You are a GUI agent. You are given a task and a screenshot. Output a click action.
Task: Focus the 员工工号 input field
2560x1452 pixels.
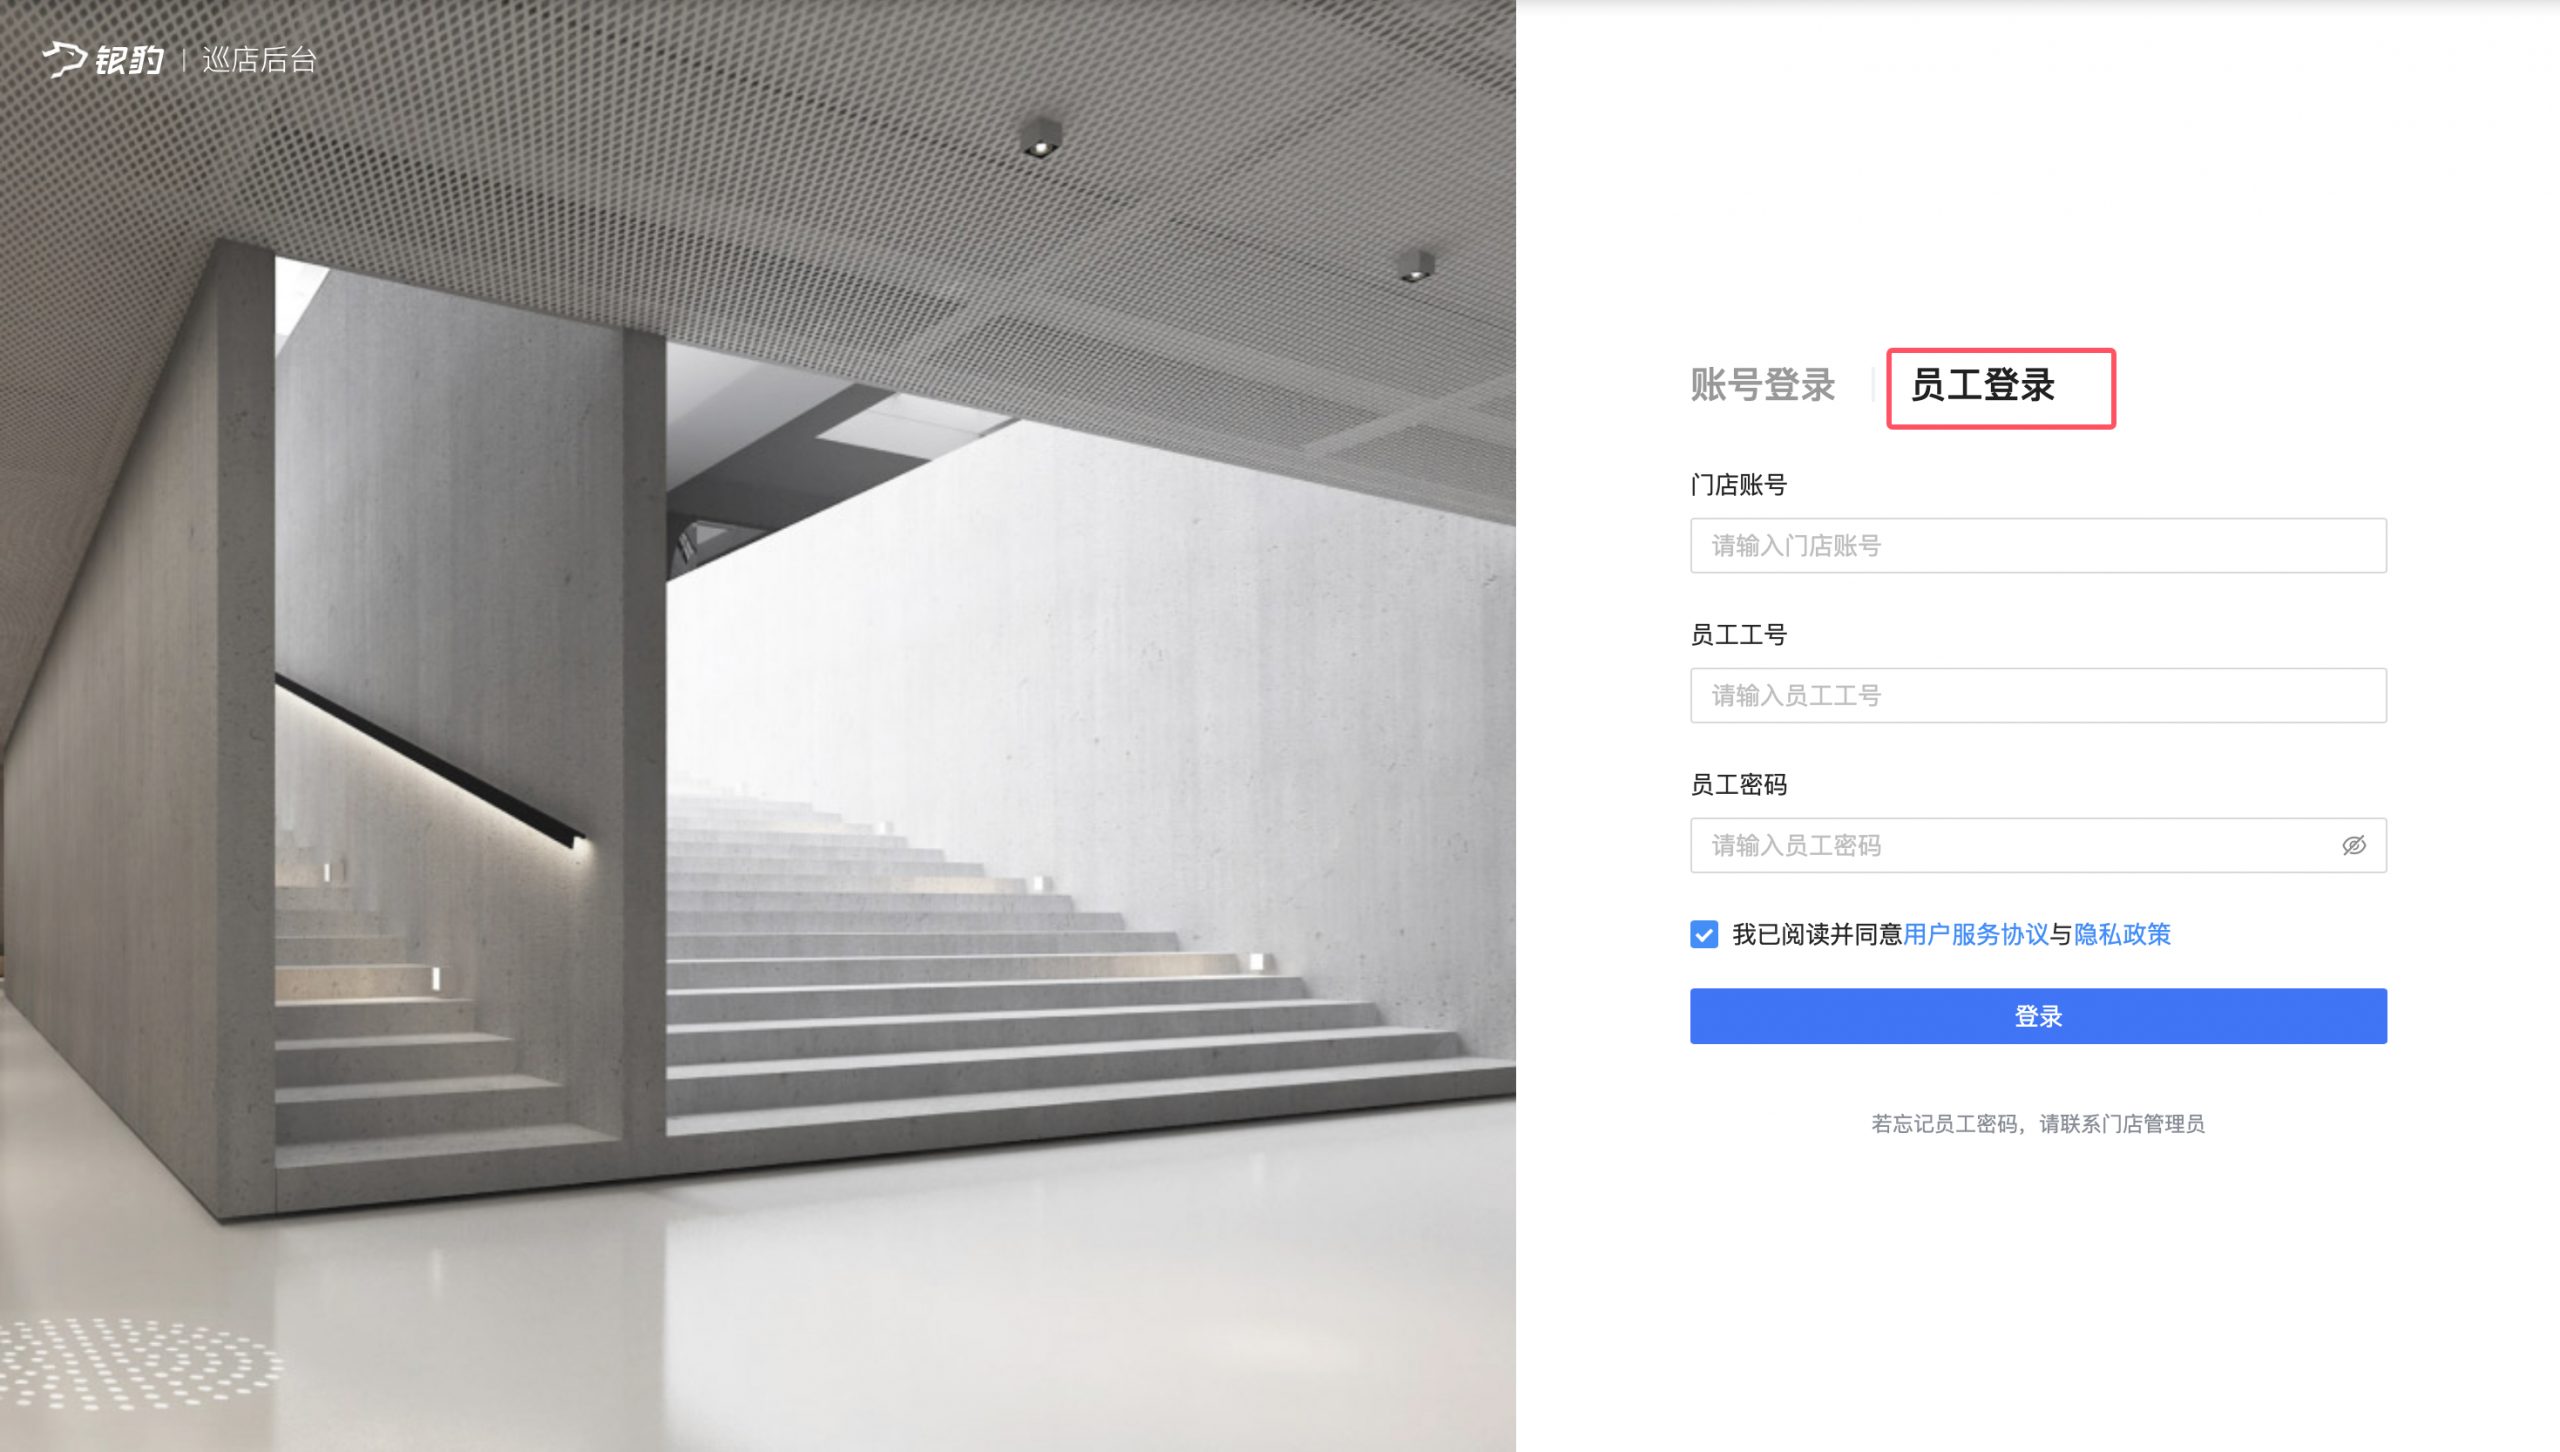[2038, 696]
